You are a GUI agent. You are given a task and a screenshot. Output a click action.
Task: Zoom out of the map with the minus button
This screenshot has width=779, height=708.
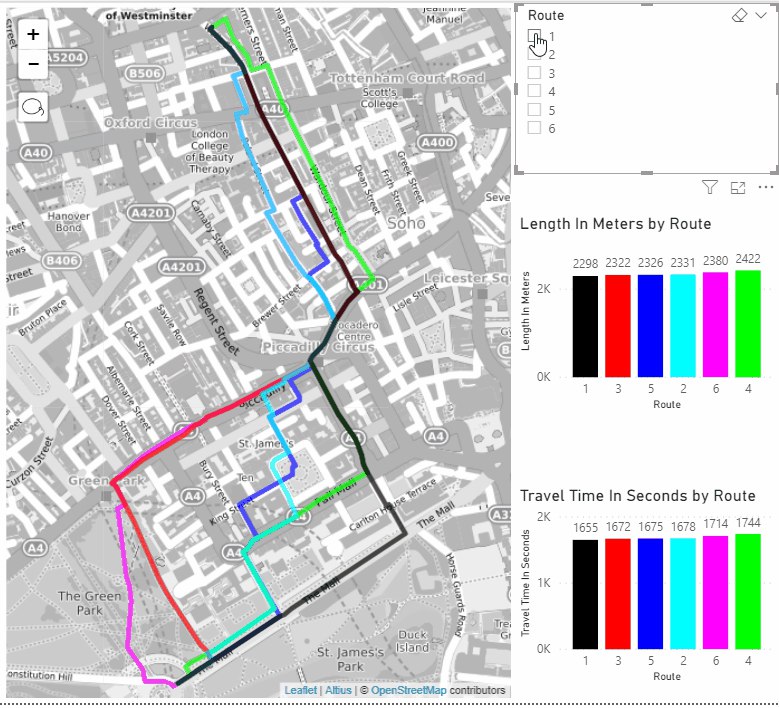33,64
